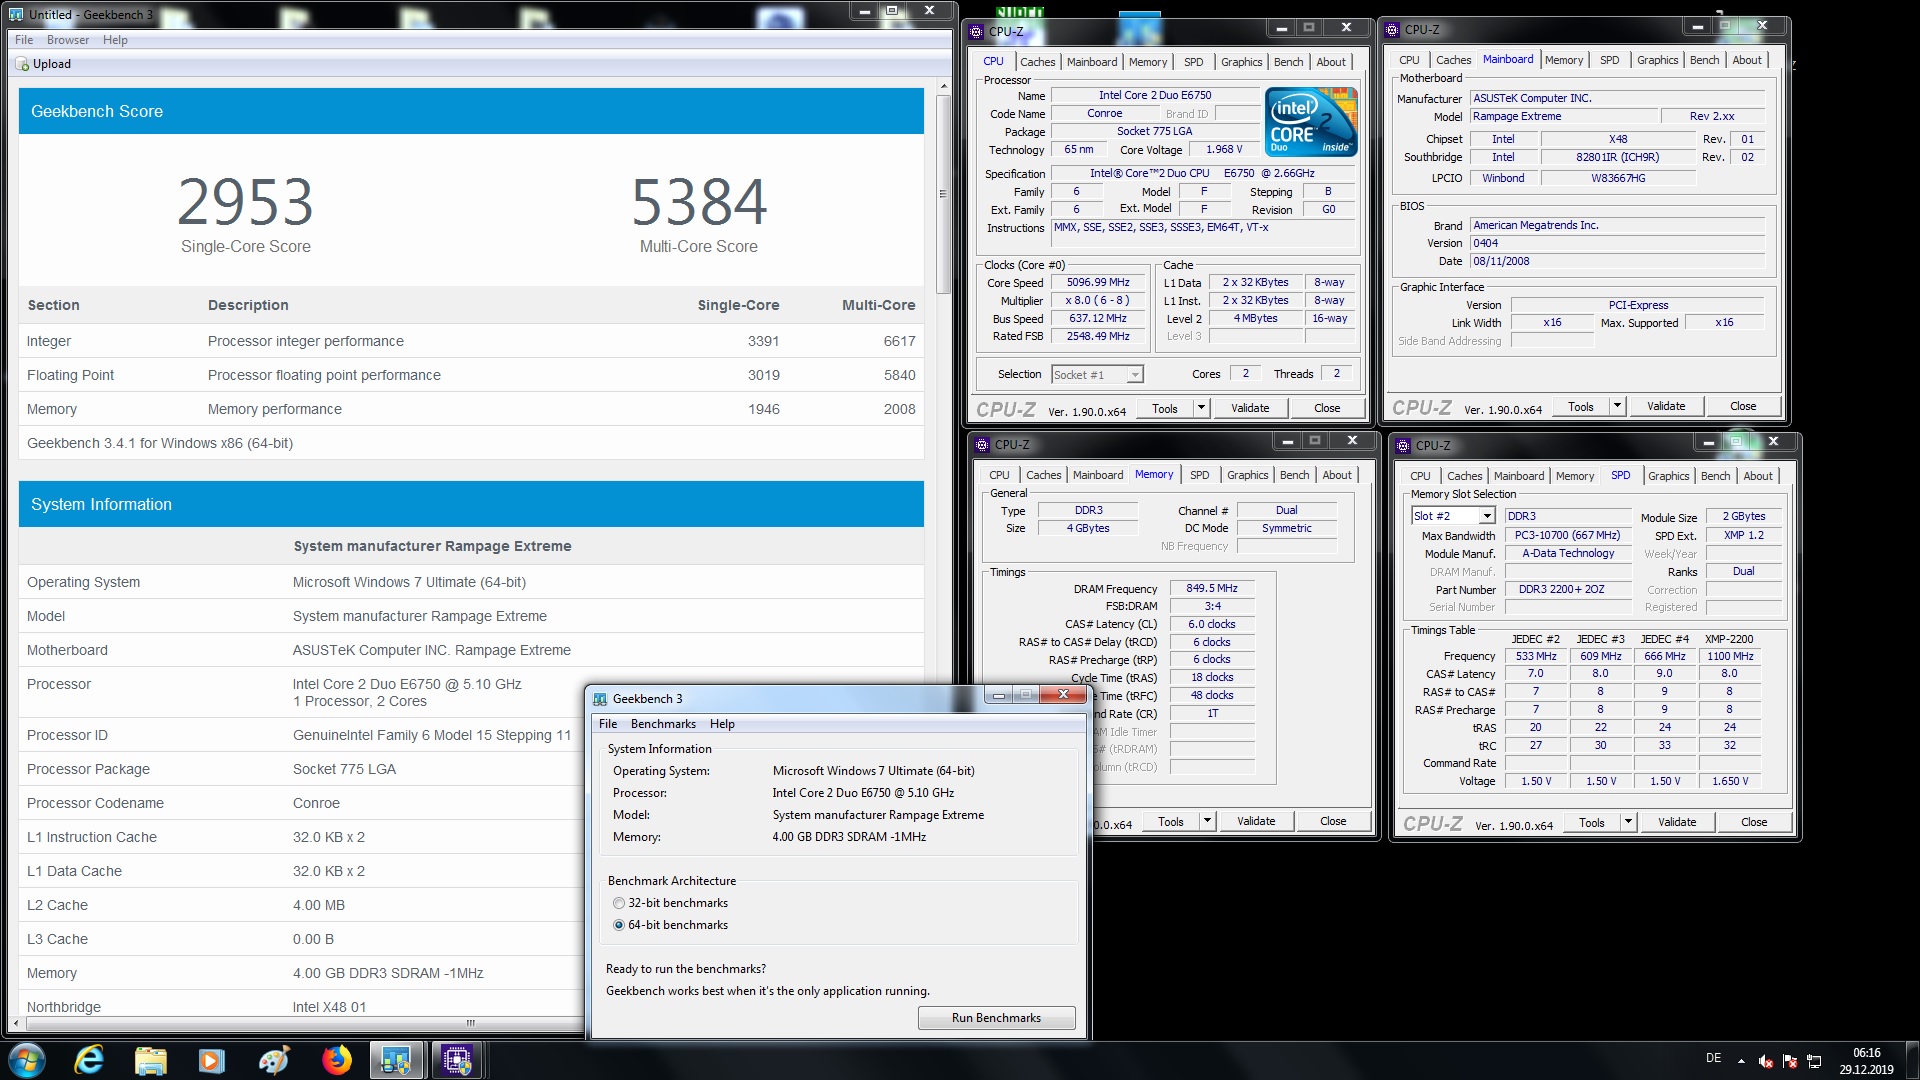Click the title icon of the CPU-Z SPD window

tap(1403, 446)
